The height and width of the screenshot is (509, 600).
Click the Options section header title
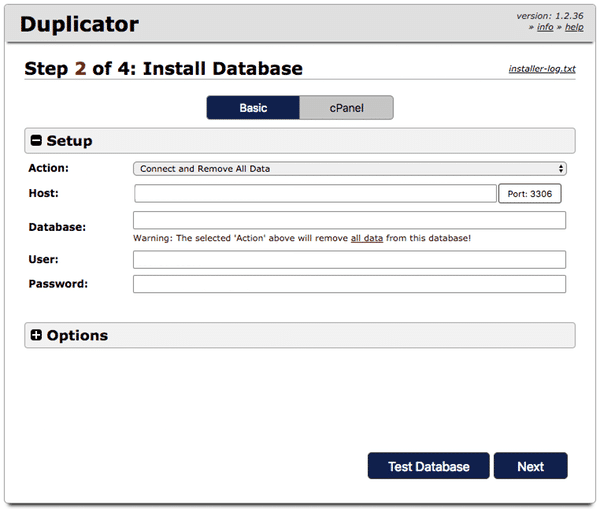tap(77, 335)
